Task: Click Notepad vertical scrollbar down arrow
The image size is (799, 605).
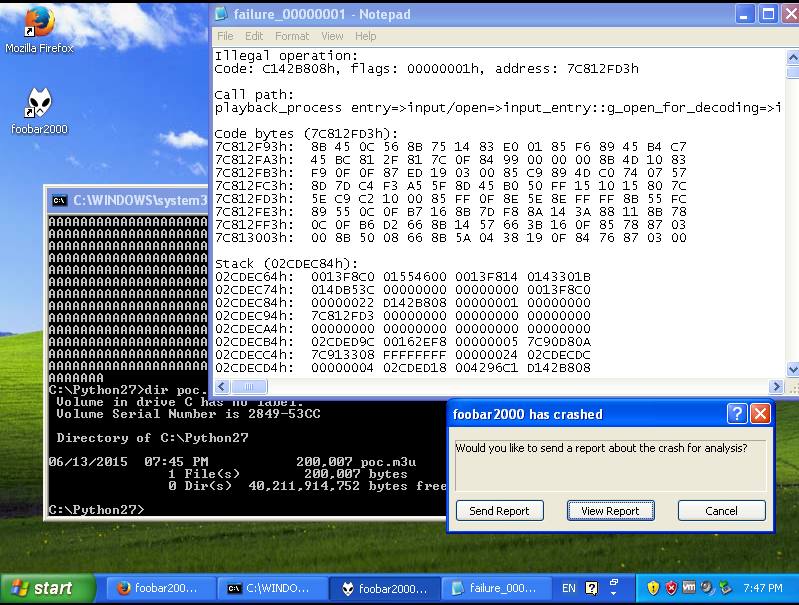Action: [792, 369]
